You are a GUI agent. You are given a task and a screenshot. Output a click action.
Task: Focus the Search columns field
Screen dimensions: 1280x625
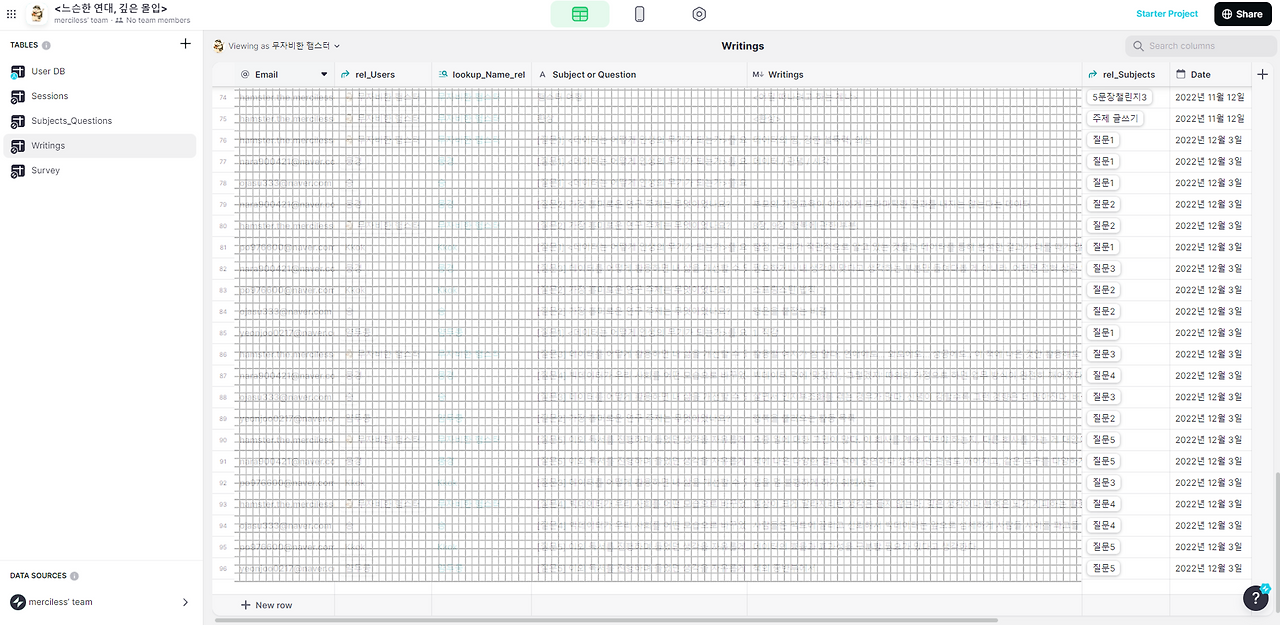tap(1200, 46)
